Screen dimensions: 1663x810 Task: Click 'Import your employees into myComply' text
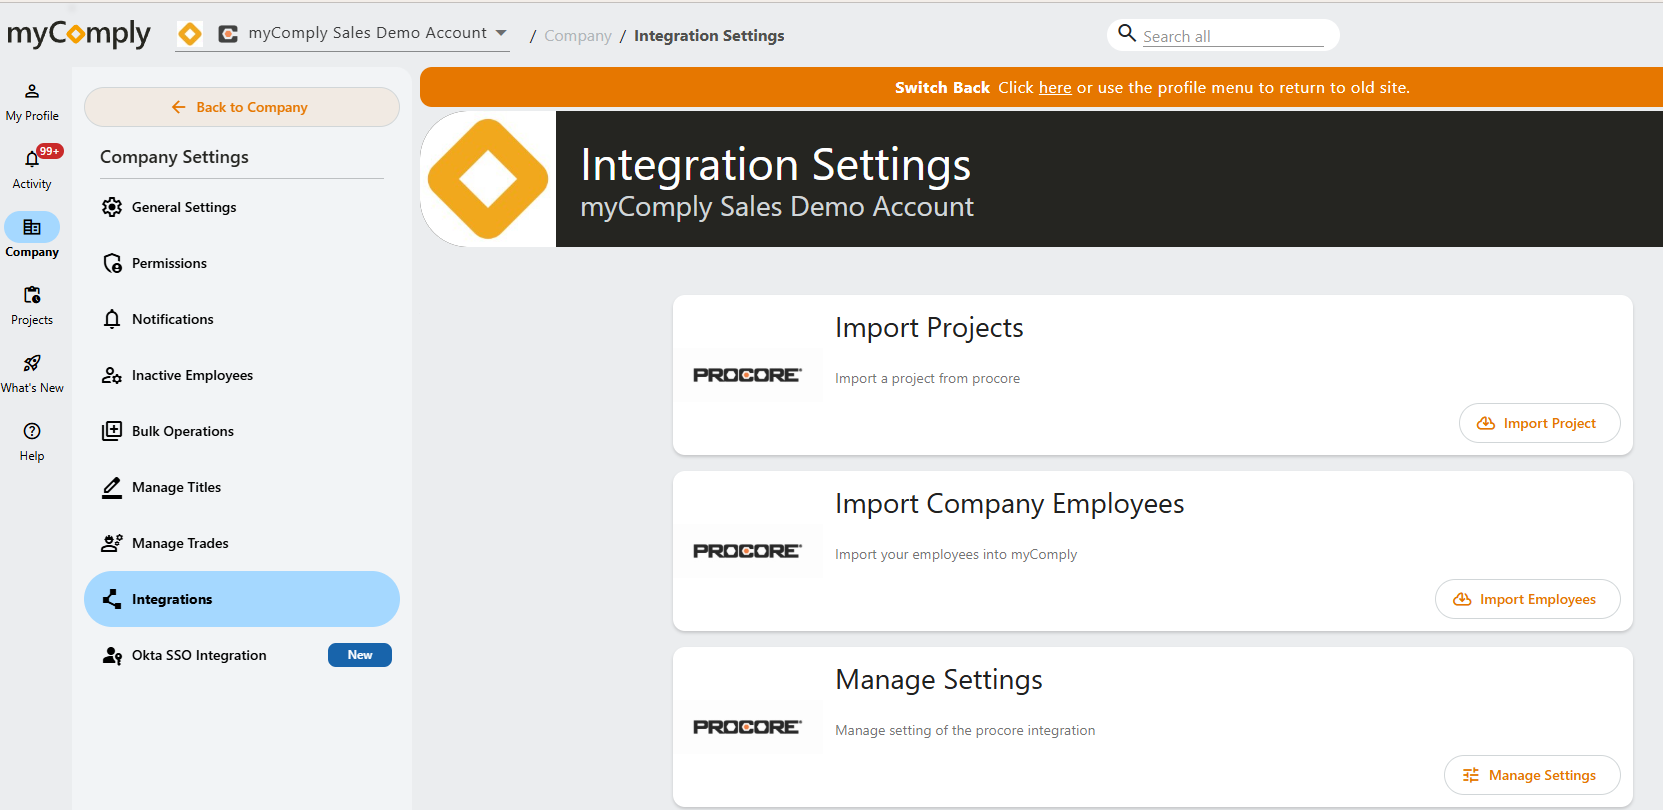tap(956, 554)
